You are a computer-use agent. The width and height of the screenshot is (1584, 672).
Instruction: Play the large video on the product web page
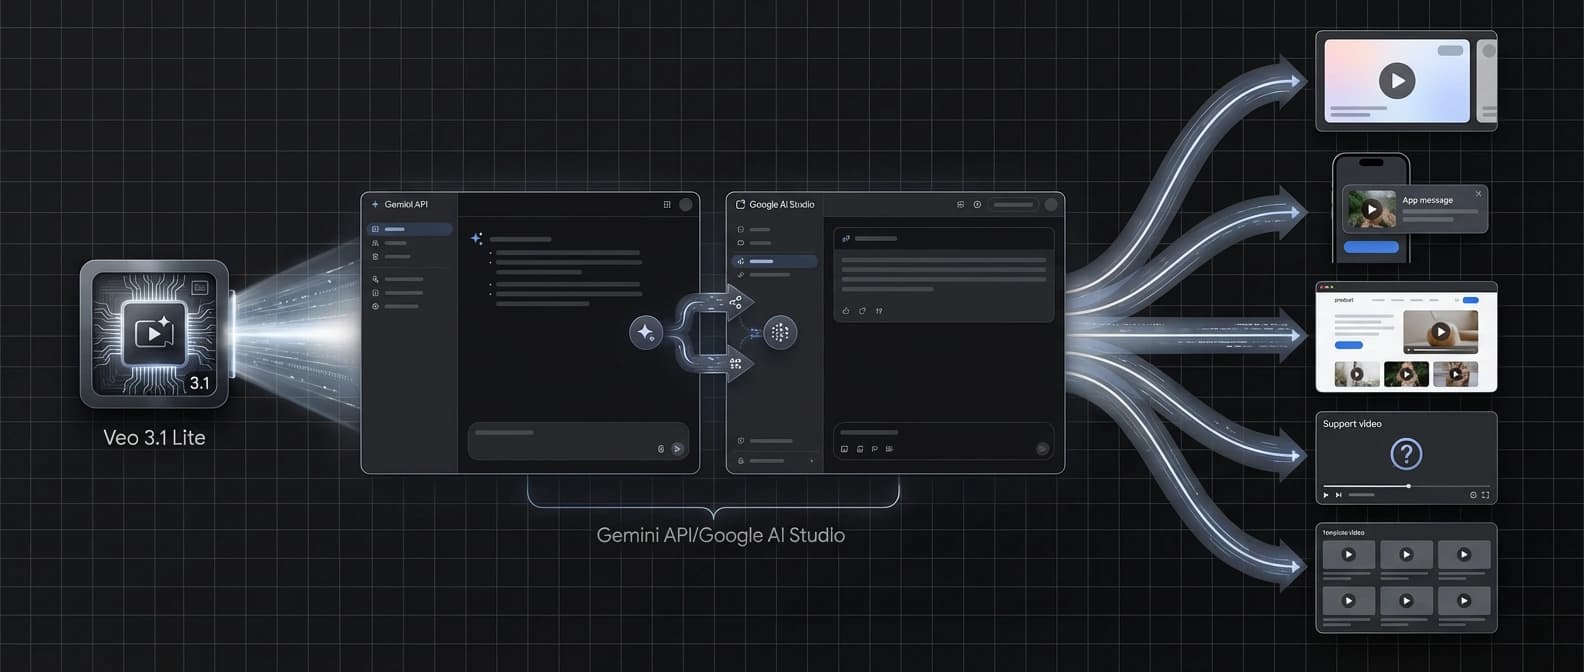tap(1440, 331)
